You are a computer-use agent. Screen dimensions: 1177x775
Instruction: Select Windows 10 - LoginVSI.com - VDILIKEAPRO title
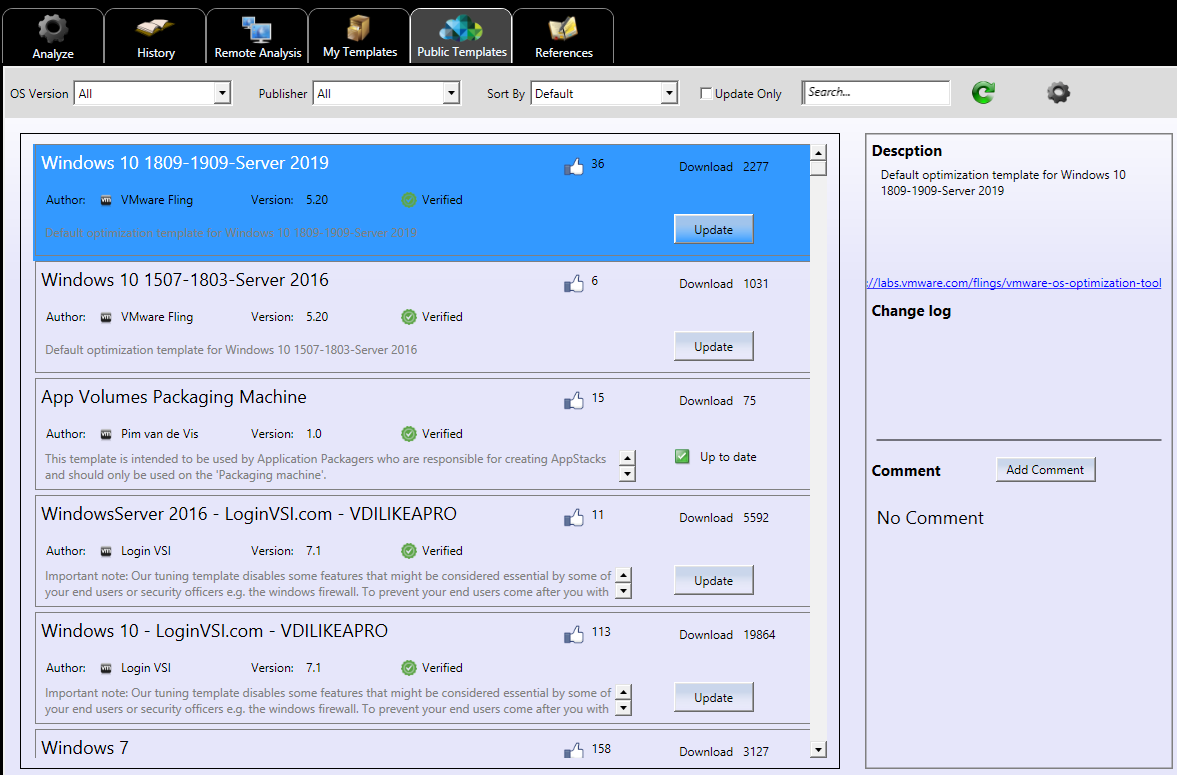click(214, 632)
